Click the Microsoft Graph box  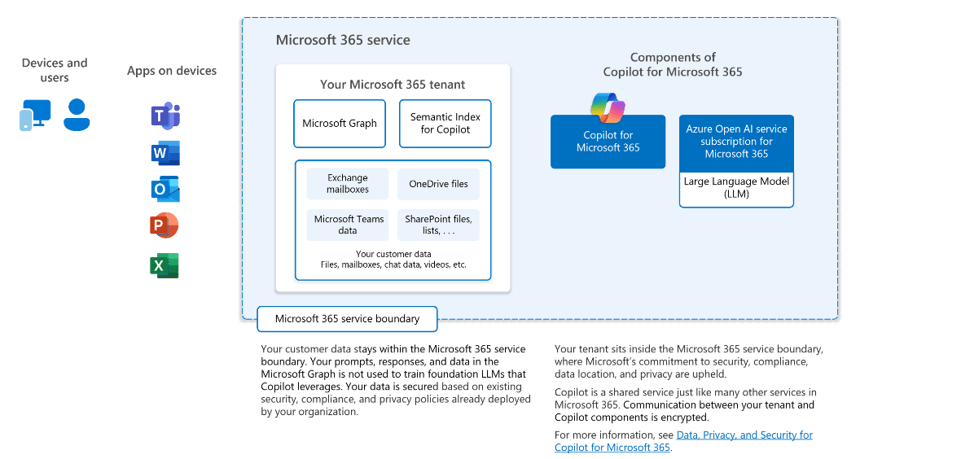[339, 123]
